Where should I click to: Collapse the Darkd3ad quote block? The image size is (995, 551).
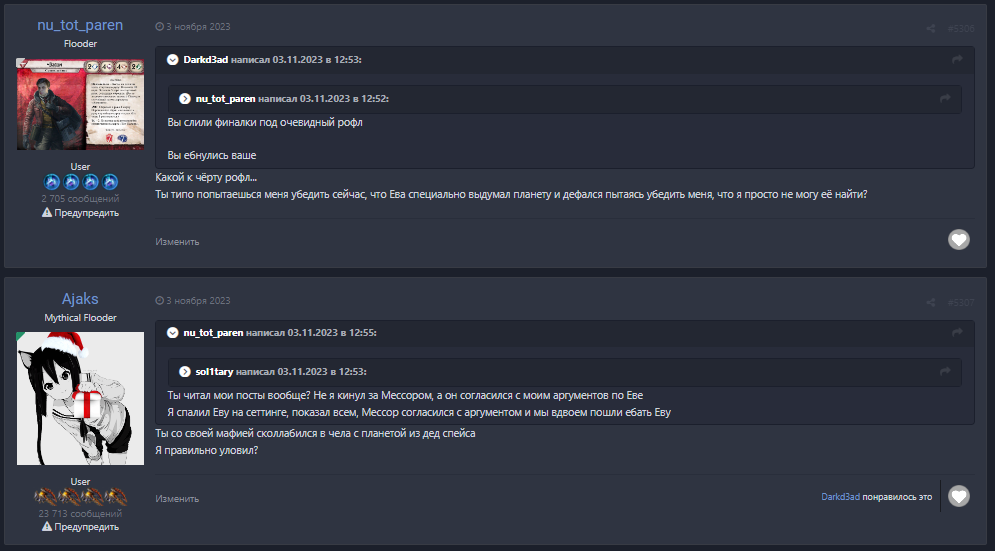click(x=172, y=60)
